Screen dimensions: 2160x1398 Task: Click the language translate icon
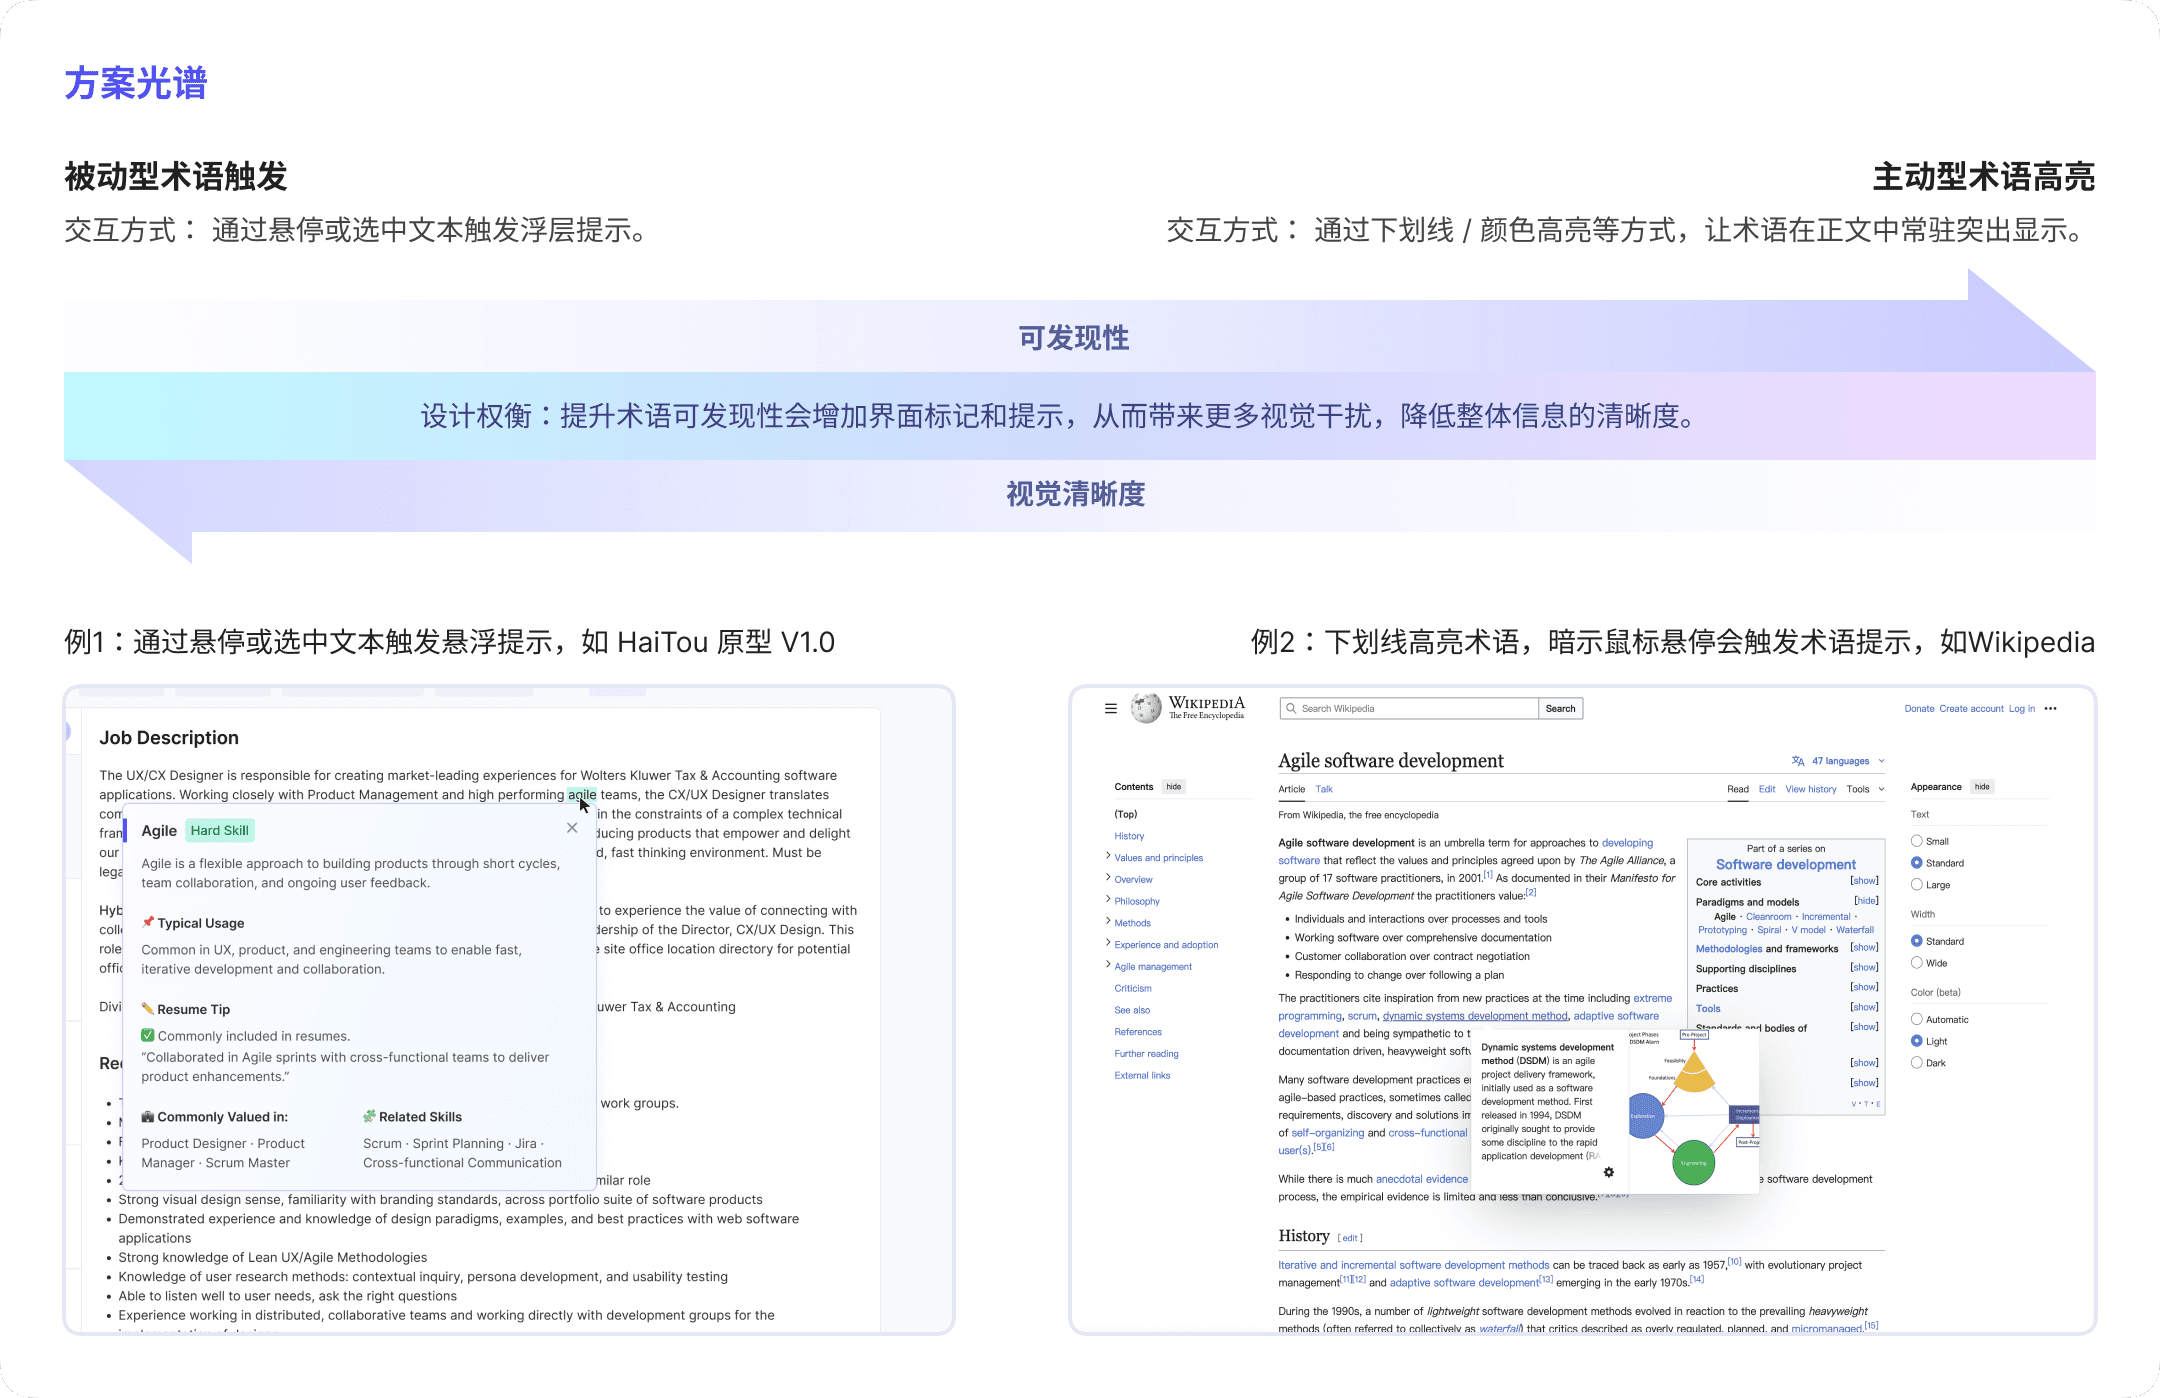[1798, 761]
